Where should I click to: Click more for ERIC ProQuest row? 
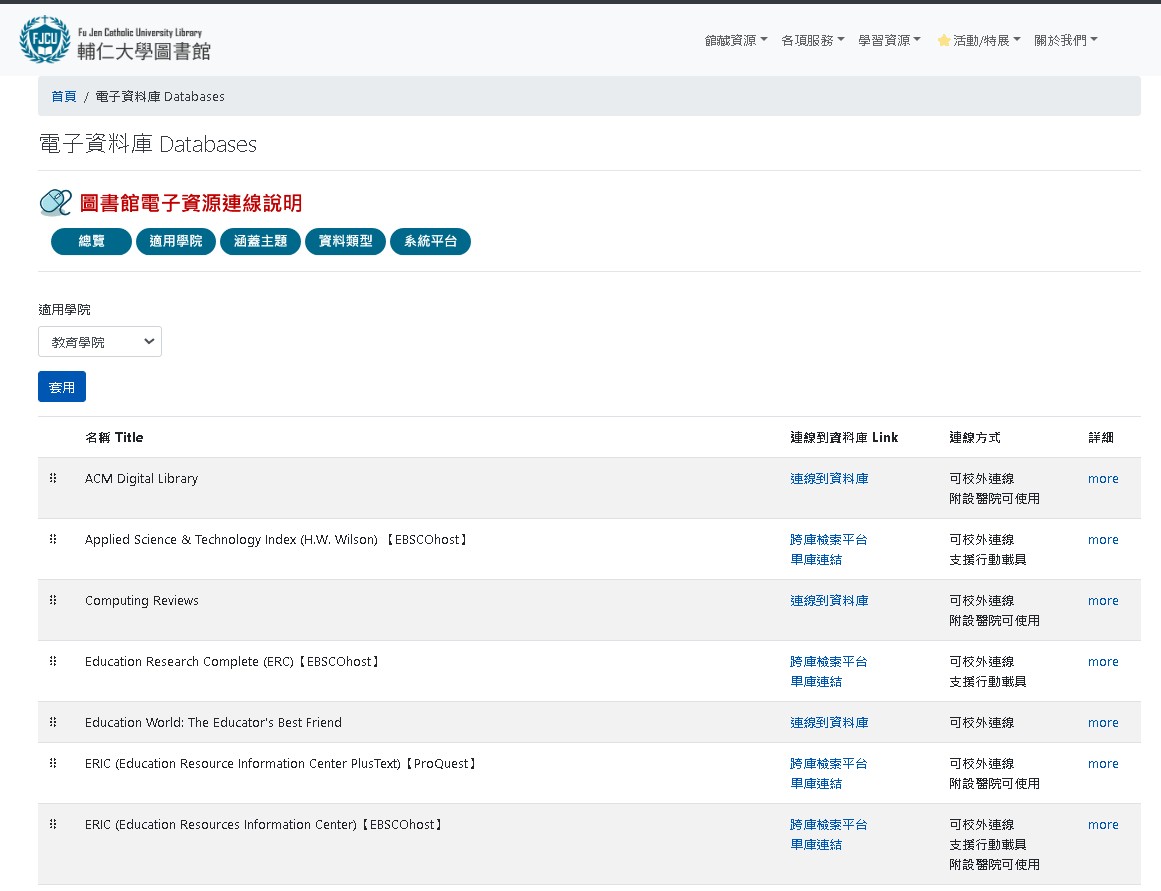tap(1103, 763)
